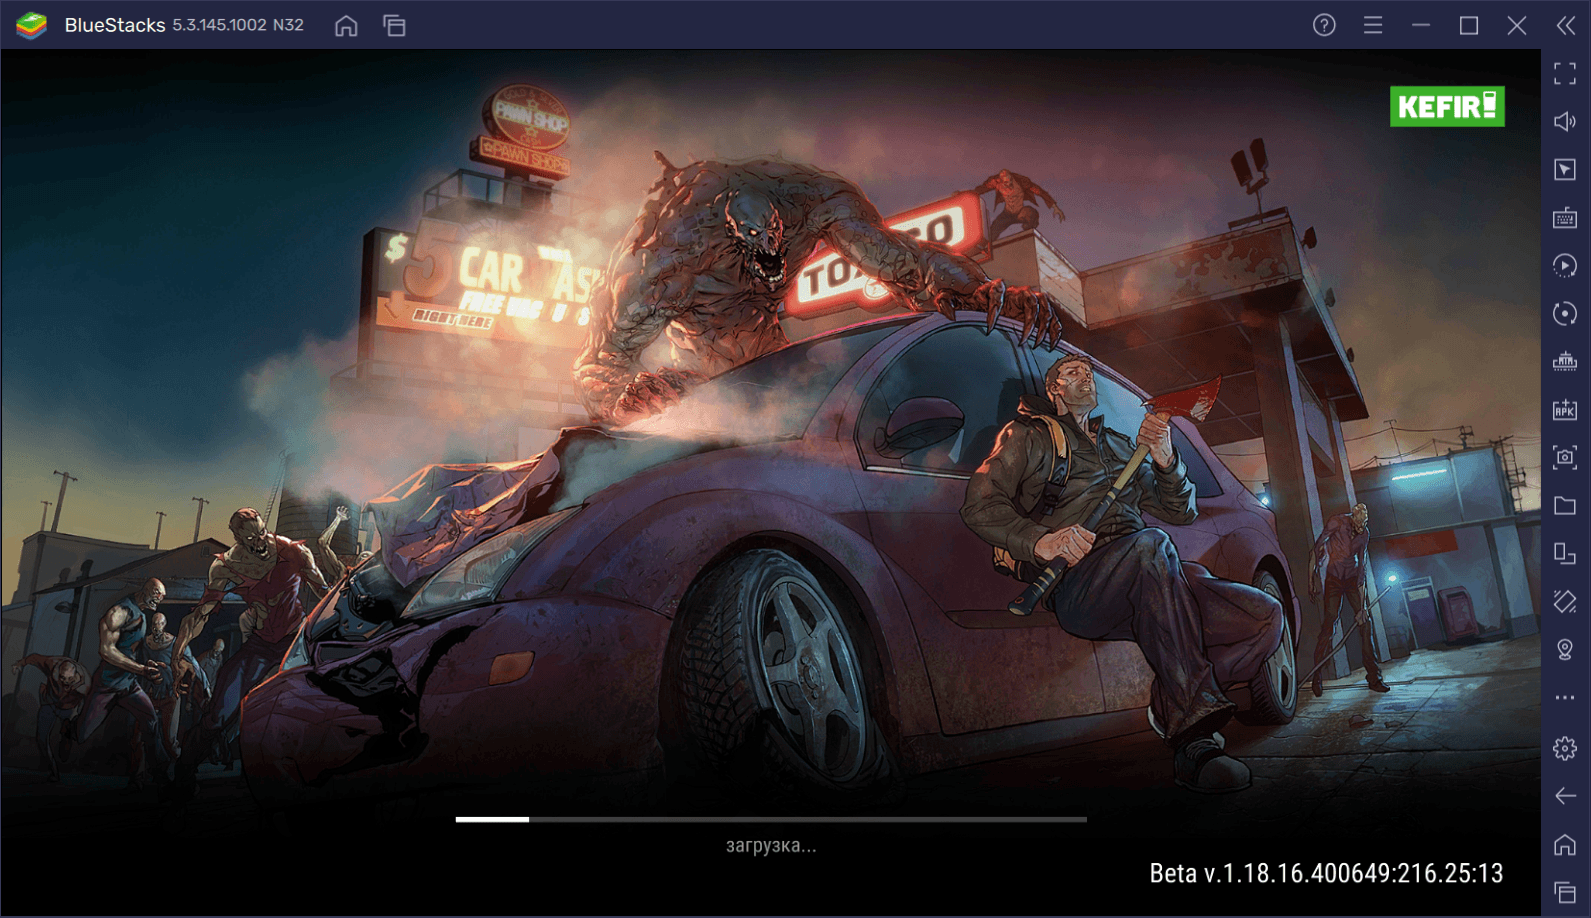The width and height of the screenshot is (1591, 918).
Task: Show more tools via three dots
Action: tap(1565, 698)
